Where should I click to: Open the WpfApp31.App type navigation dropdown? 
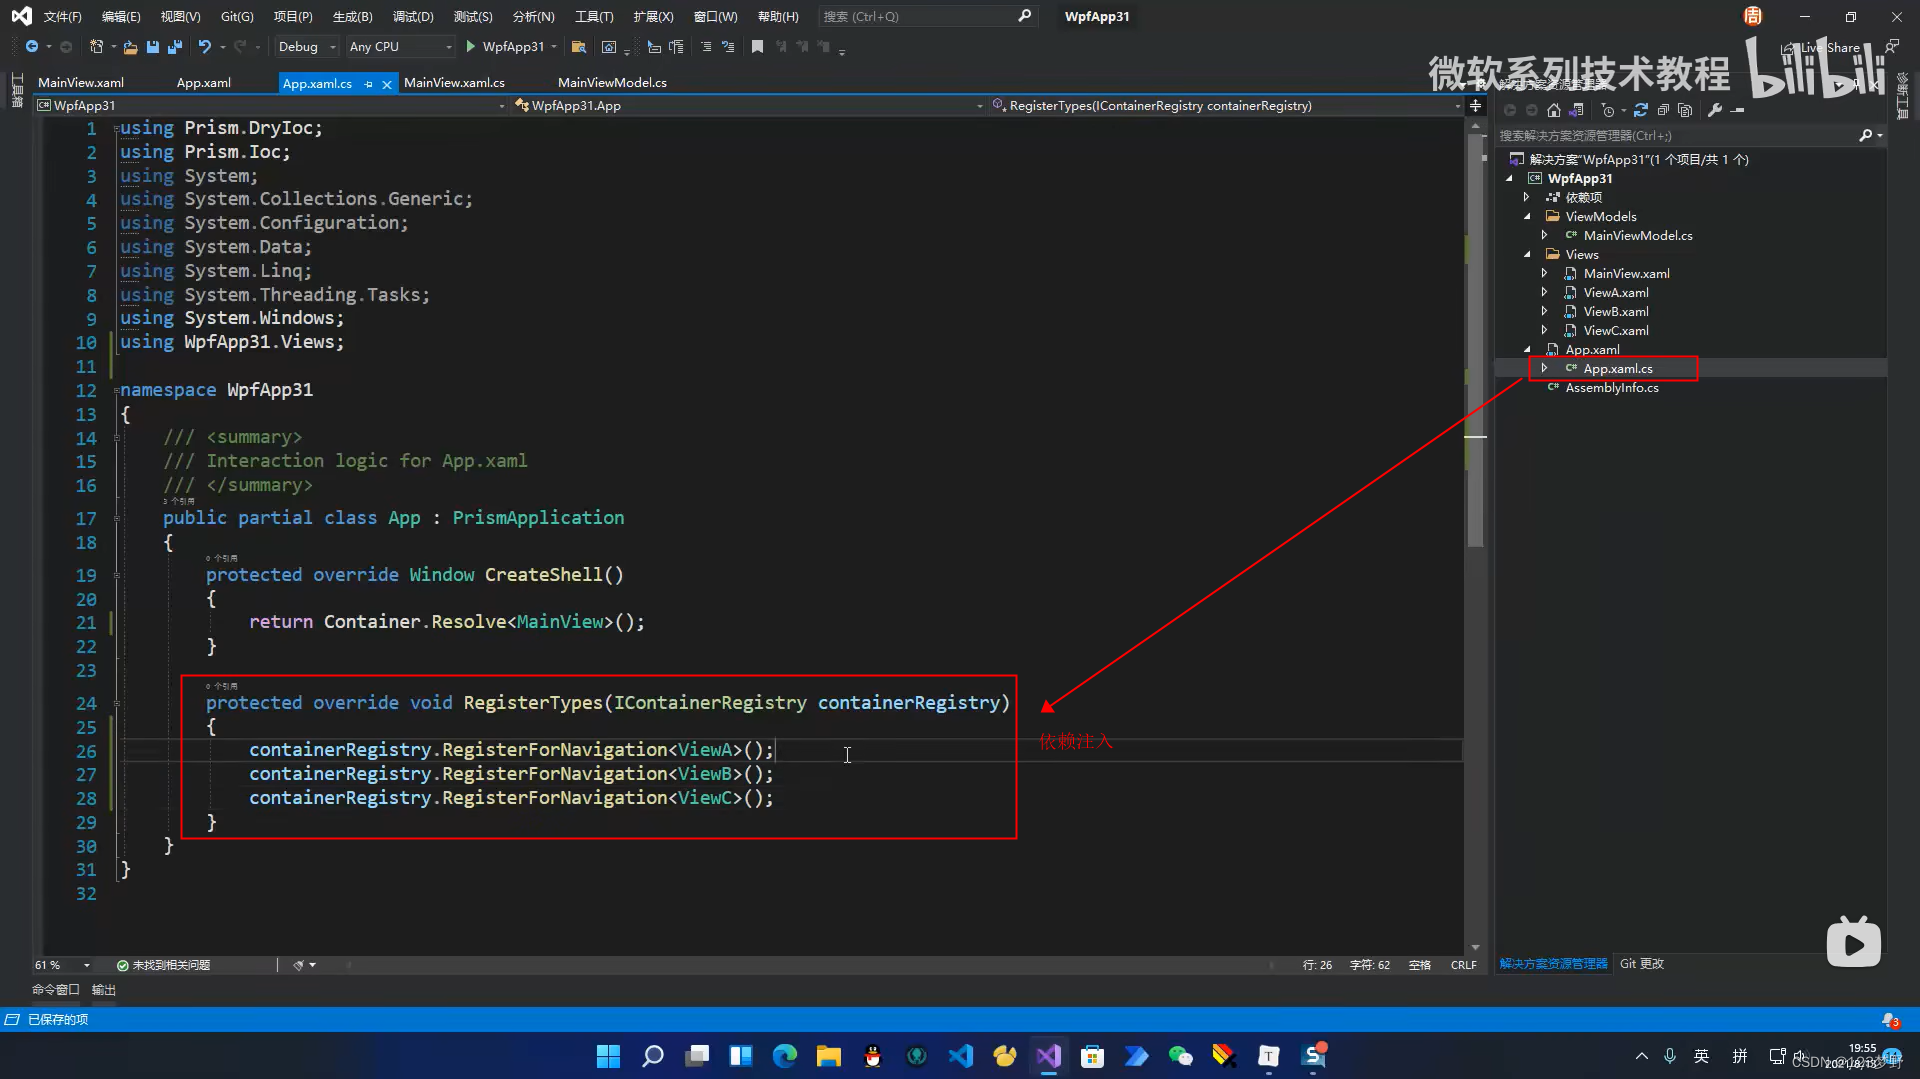[749, 105]
